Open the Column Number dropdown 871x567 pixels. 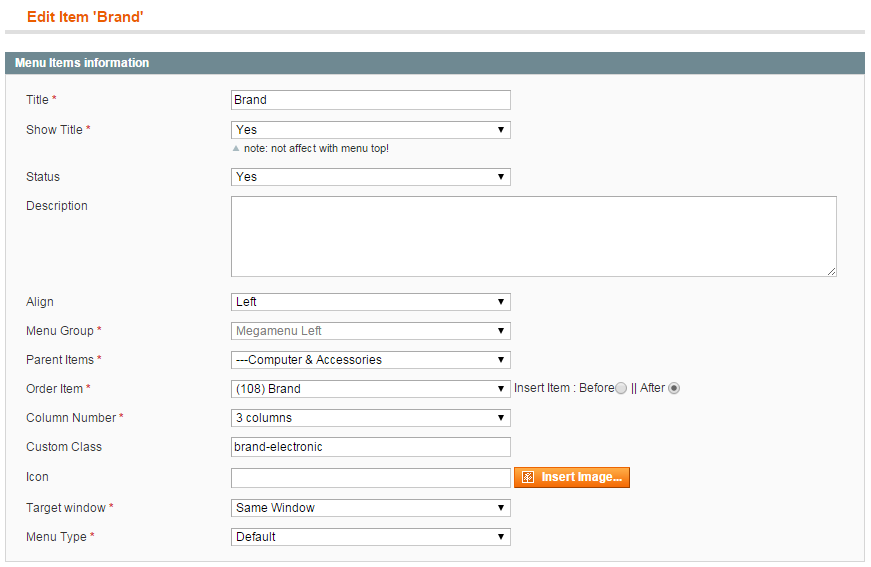pyautogui.click(x=371, y=418)
